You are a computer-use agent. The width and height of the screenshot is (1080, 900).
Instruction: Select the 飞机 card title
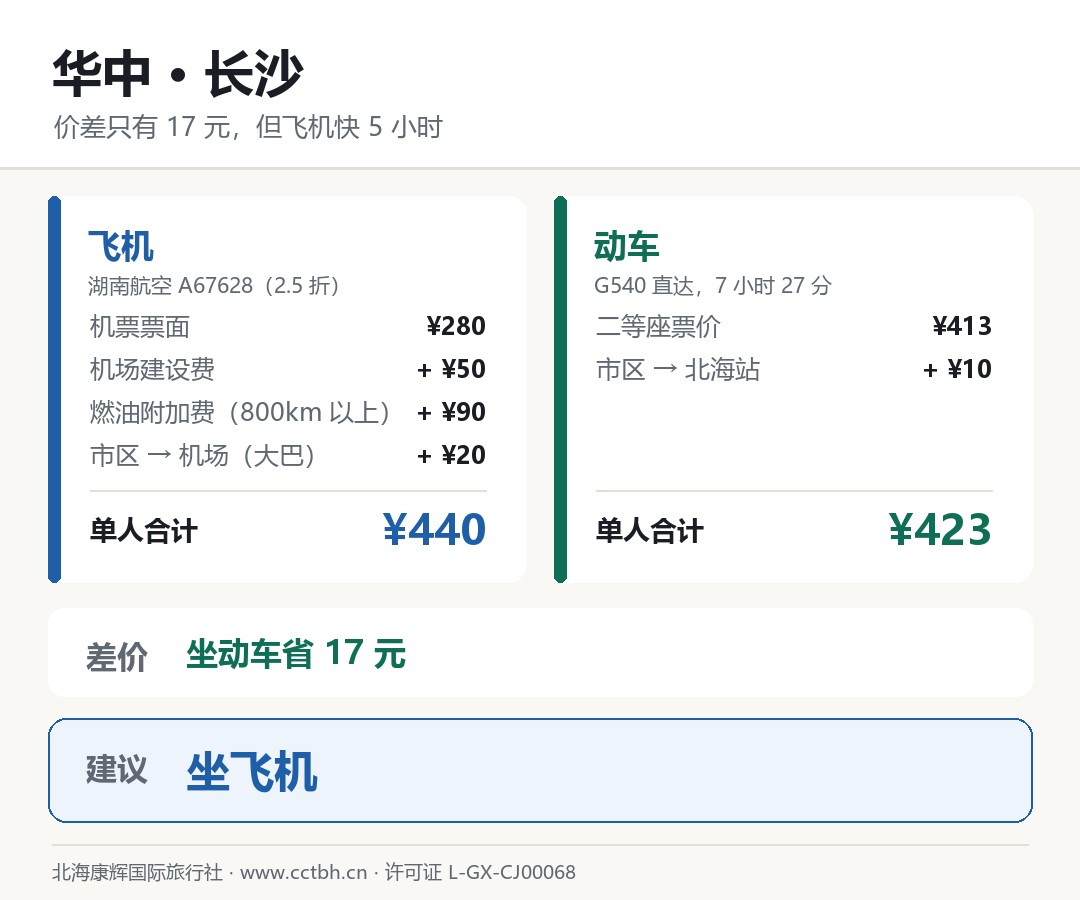point(121,247)
